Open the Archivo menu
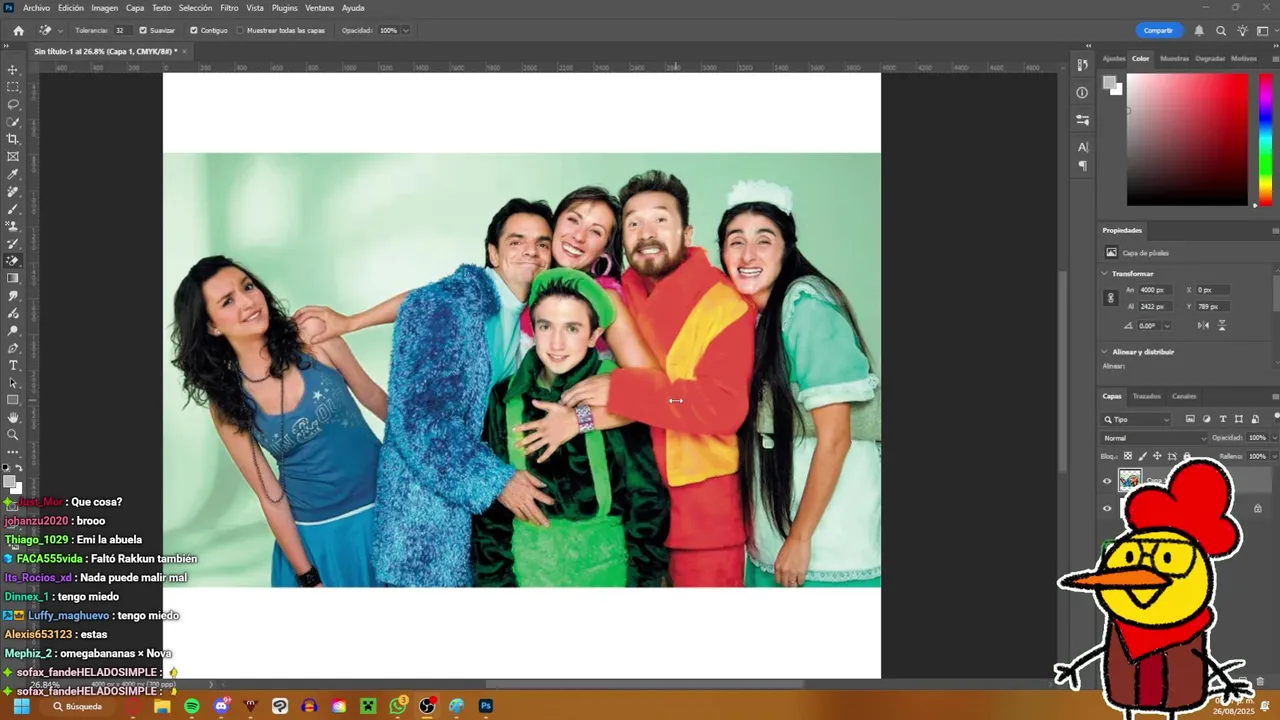The height and width of the screenshot is (720, 1280). (36, 8)
